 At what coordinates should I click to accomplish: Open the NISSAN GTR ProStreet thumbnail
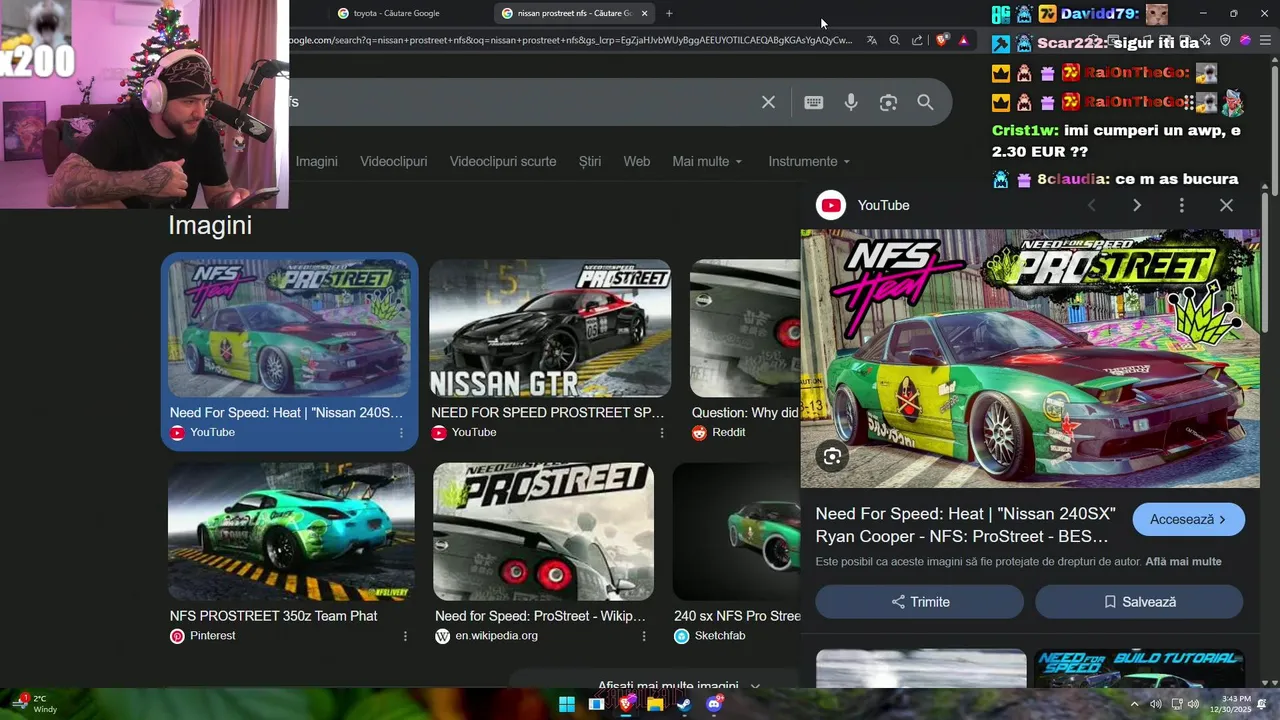(x=550, y=328)
